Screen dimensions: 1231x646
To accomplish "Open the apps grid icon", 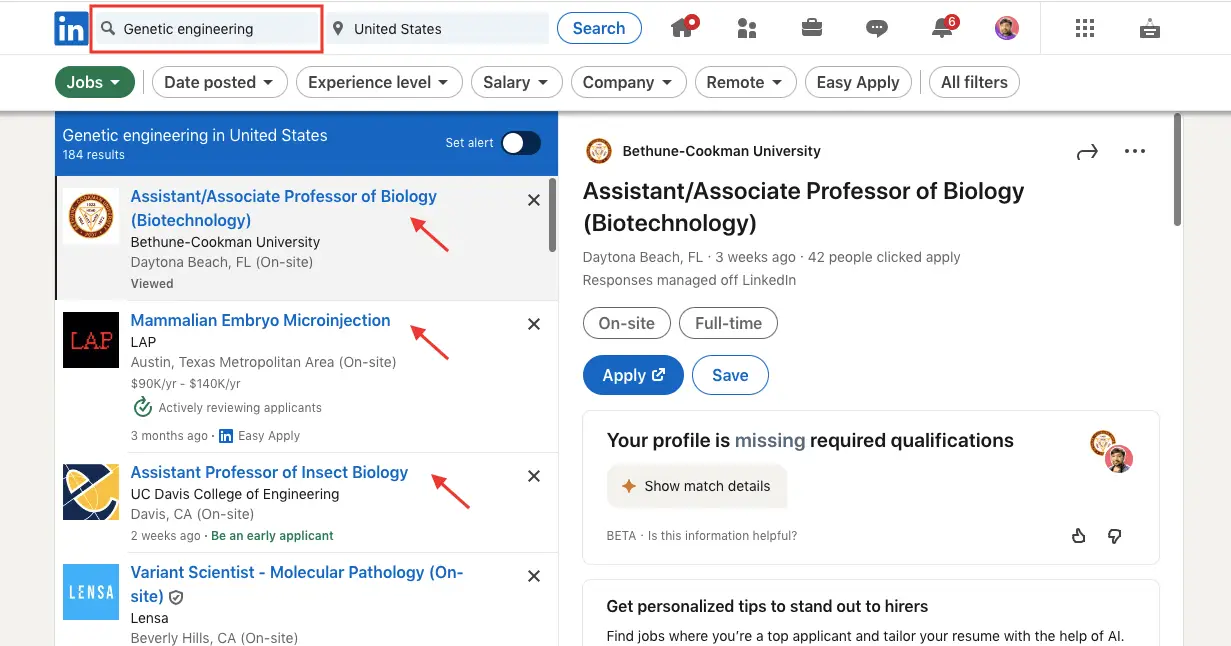I will point(1085,28).
